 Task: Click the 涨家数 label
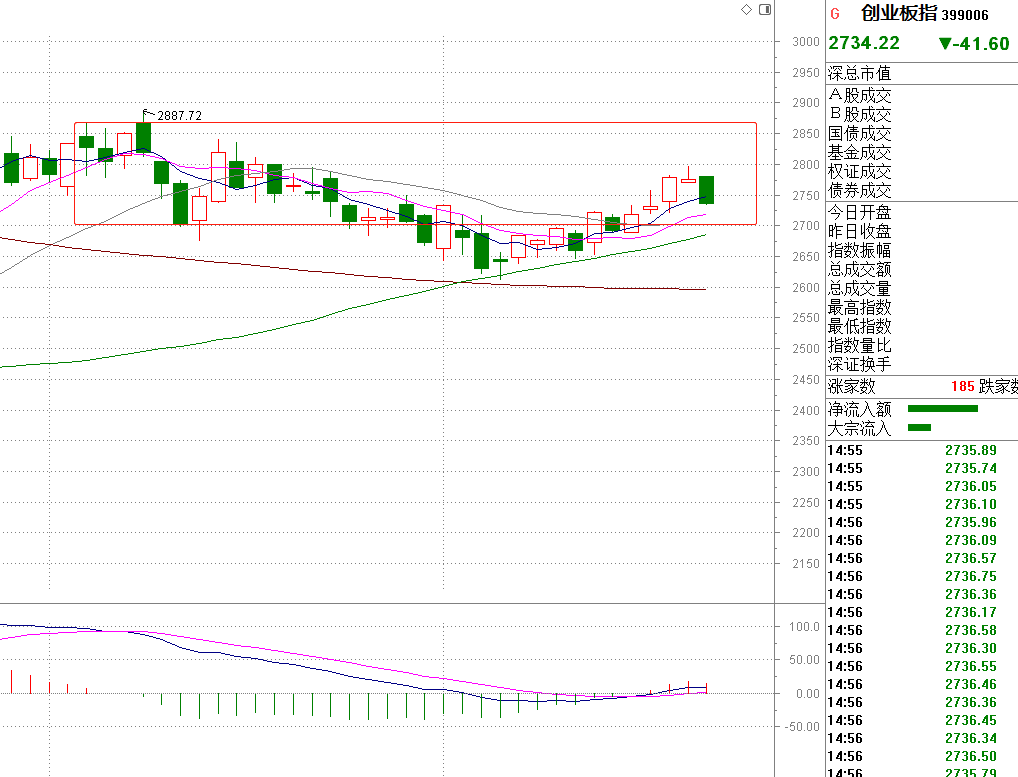coord(852,386)
